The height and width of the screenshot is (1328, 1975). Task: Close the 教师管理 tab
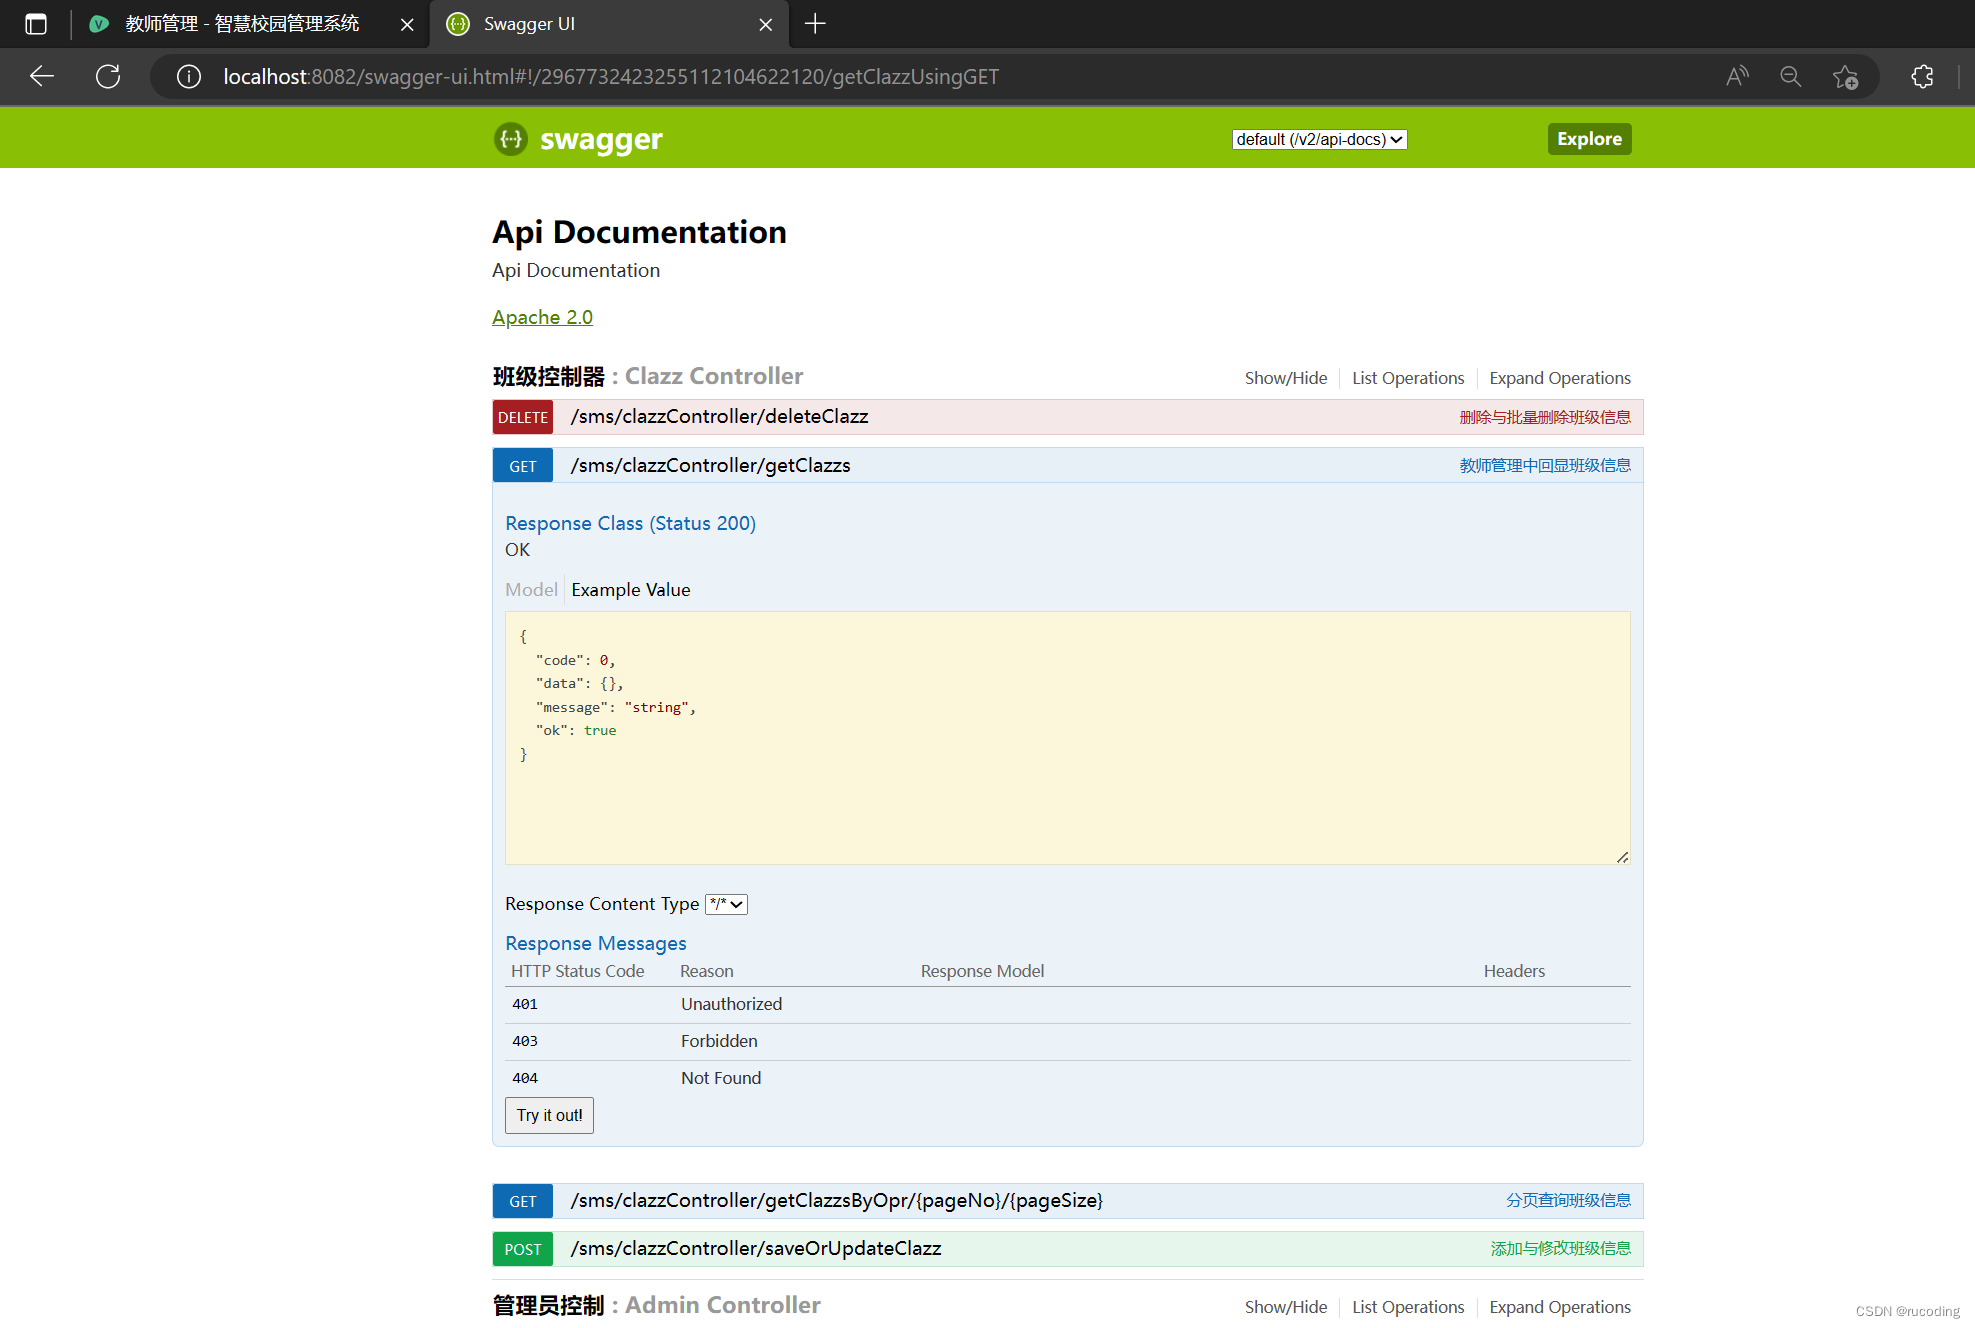(407, 24)
